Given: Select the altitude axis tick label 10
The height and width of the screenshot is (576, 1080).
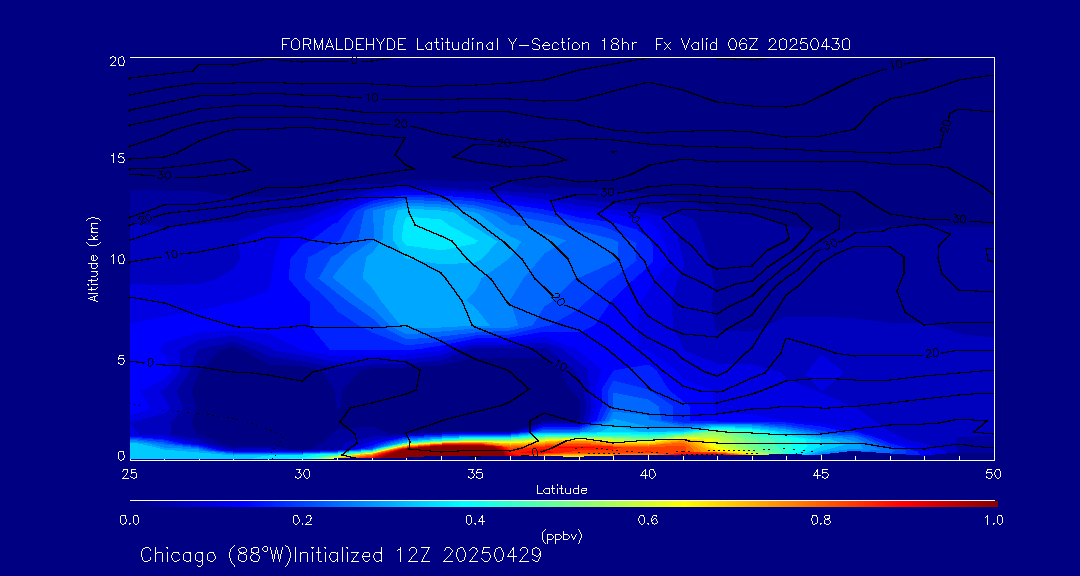Looking at the screenshot, I should pos(117,259).
